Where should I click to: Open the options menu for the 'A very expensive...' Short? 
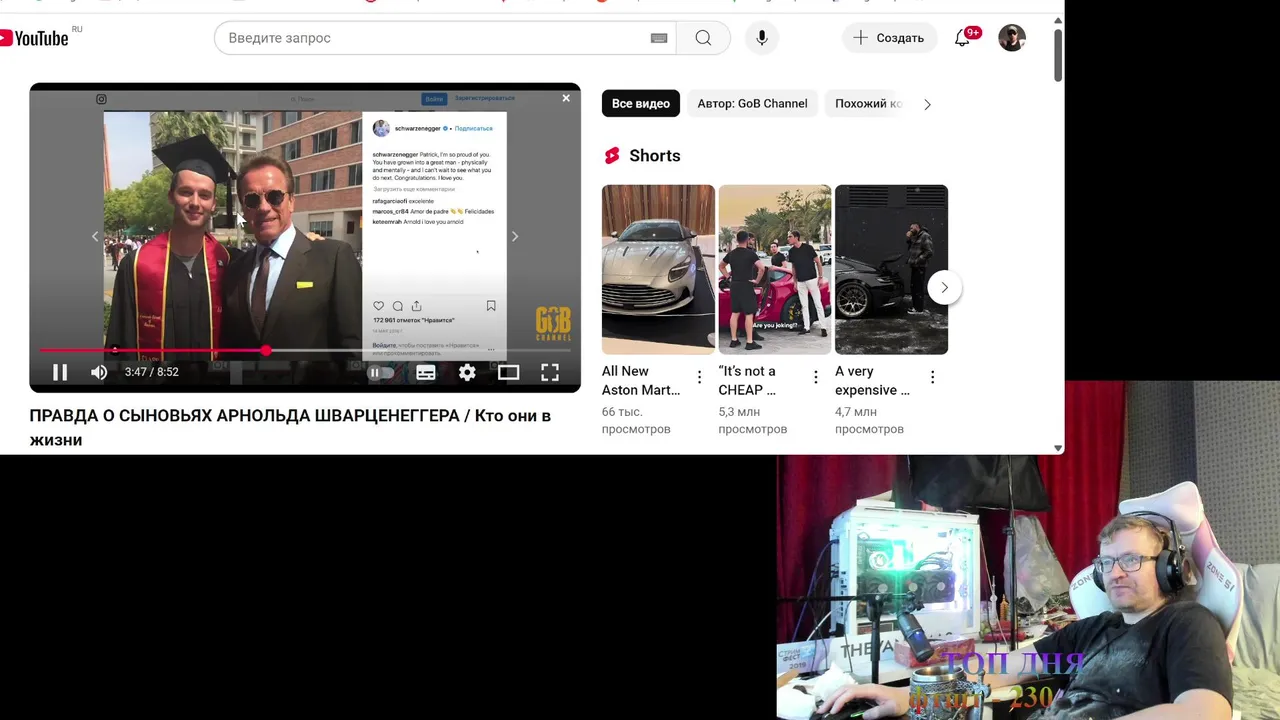point(932,377)
